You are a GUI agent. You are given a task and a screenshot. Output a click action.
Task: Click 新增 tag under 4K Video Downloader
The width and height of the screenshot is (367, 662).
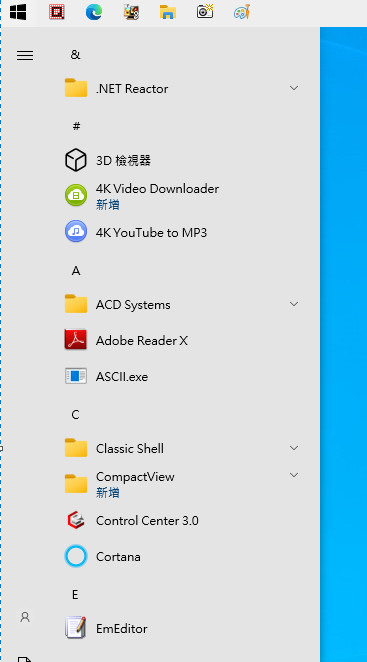(x=108, y=205)
